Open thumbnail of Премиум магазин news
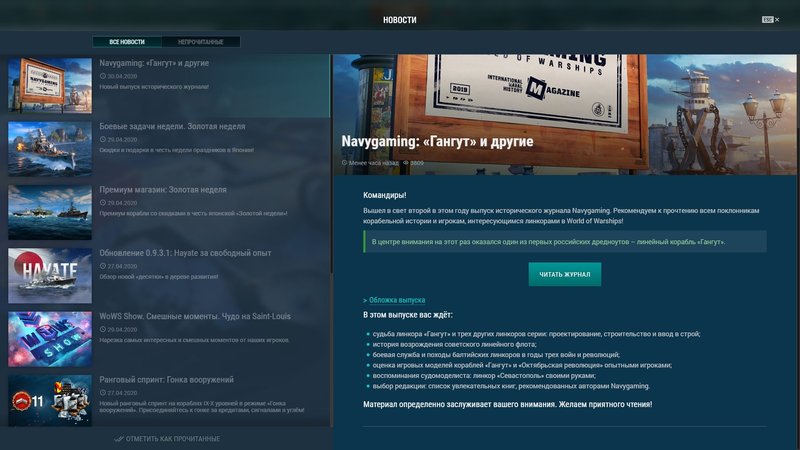 point(50,212)
